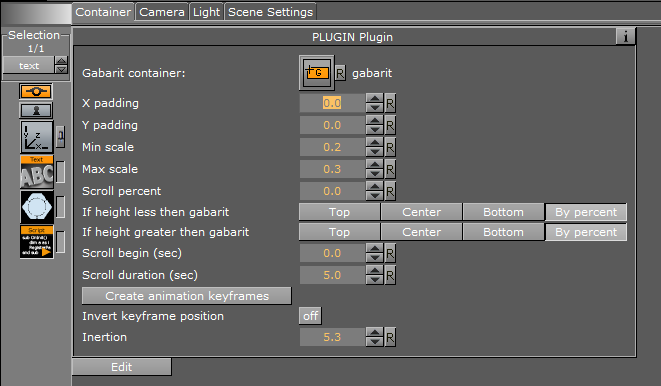This screenshot has width=661, height=386.
Task: Choose Center for height less then gabarit
Action: (421, 212)
